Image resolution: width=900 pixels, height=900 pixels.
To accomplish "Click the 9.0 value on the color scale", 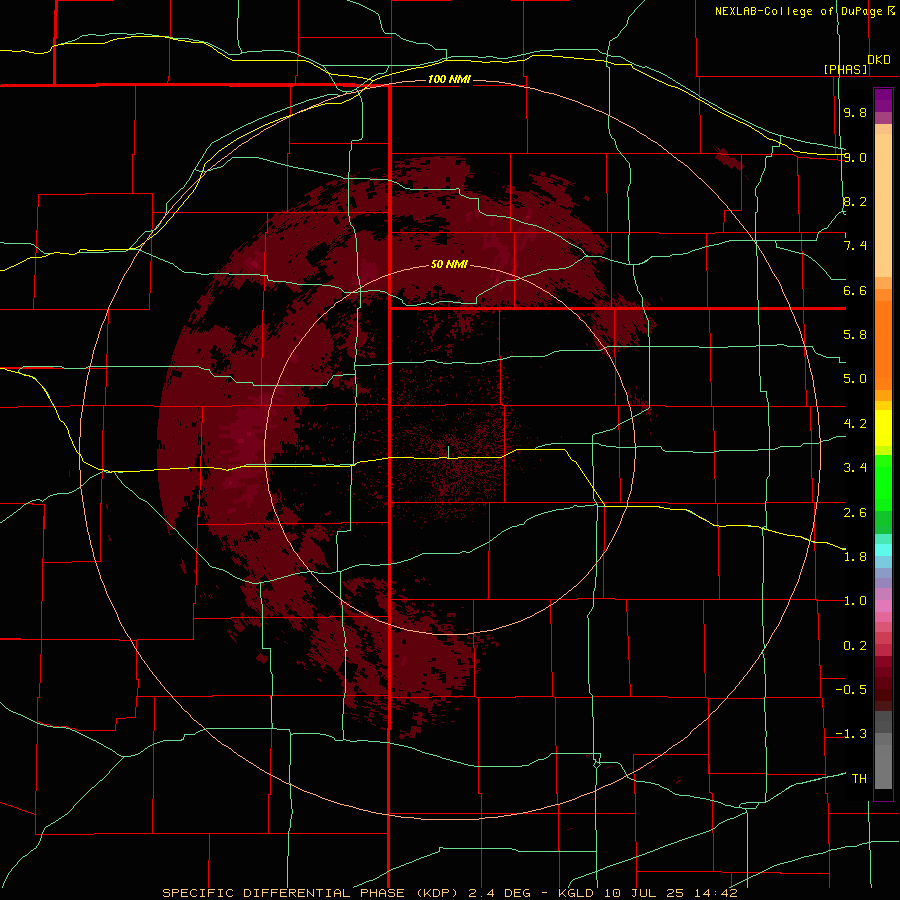I will click(855, 157).
